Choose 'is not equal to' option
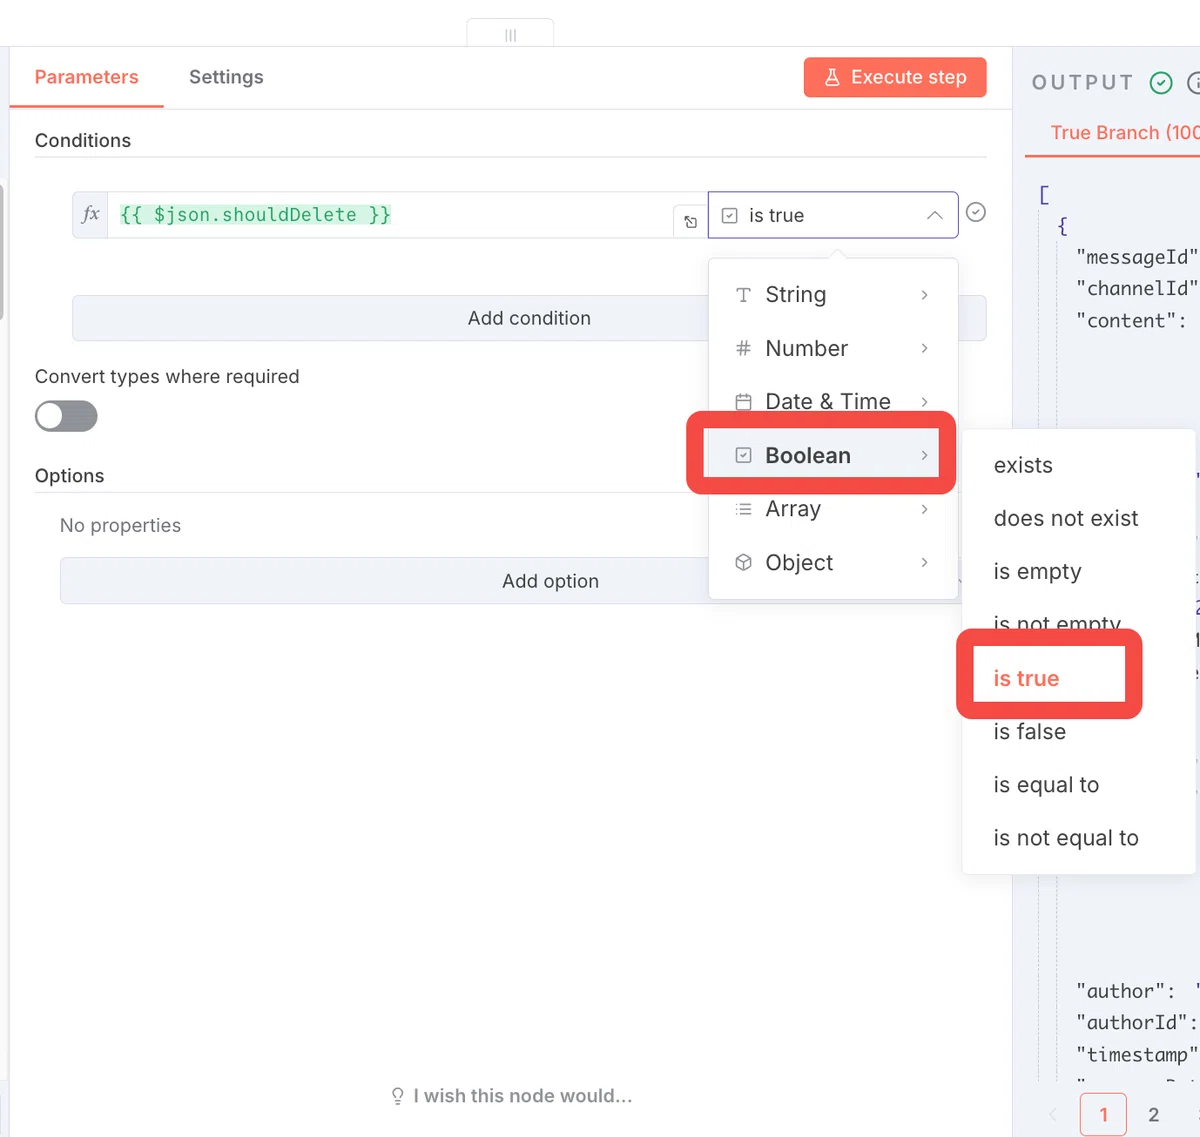Image resolution: width=1200 pixels, height=1137 pixels. pyautogui.click(x=1066, y=838)
